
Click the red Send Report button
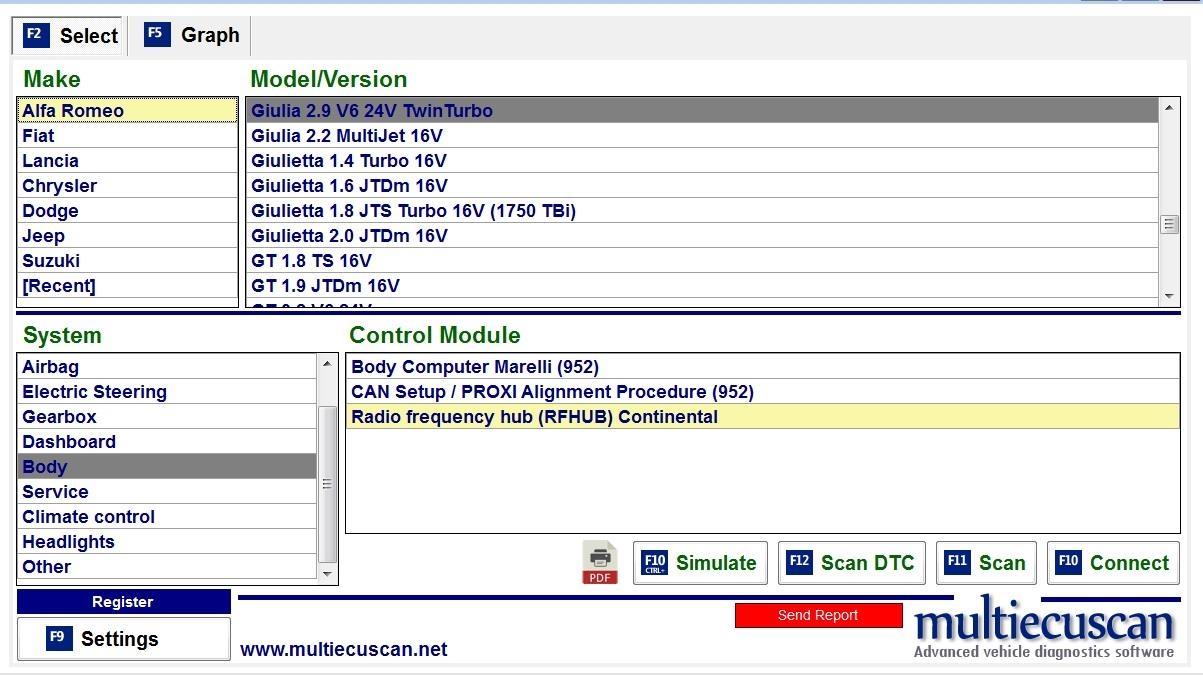coord(818,615)
